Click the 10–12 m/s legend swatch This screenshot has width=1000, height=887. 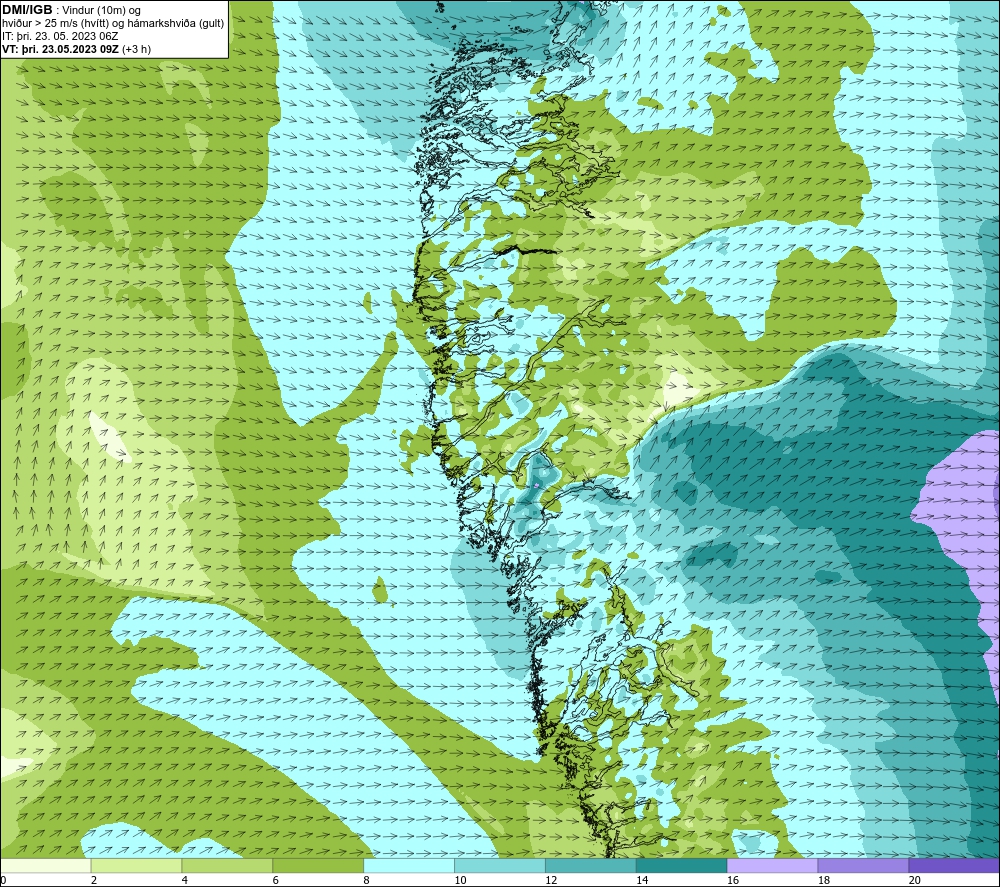[500, 865]
